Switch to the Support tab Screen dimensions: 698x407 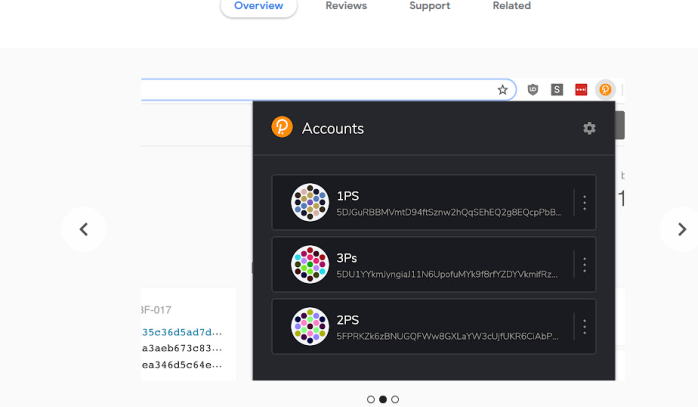pos(430,6)
